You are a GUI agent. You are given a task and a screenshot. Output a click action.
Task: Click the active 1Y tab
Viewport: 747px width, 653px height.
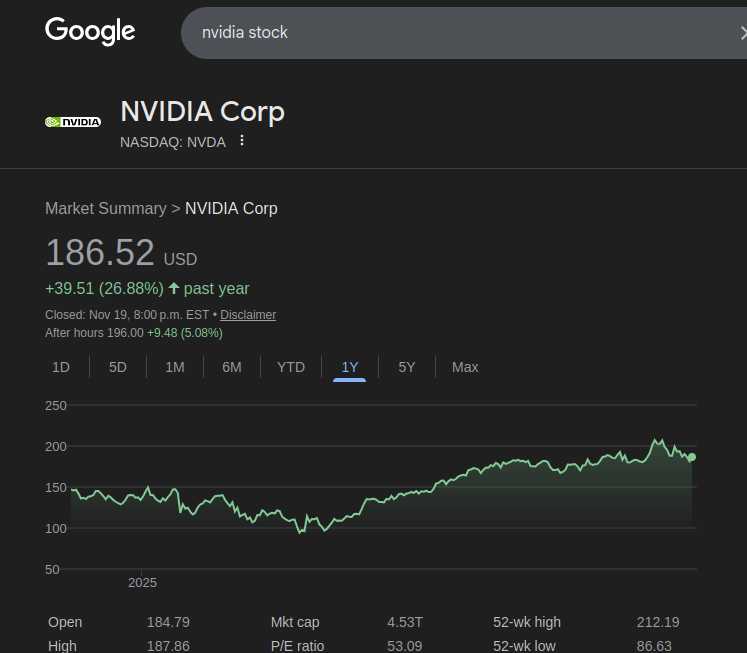point(350,367)
